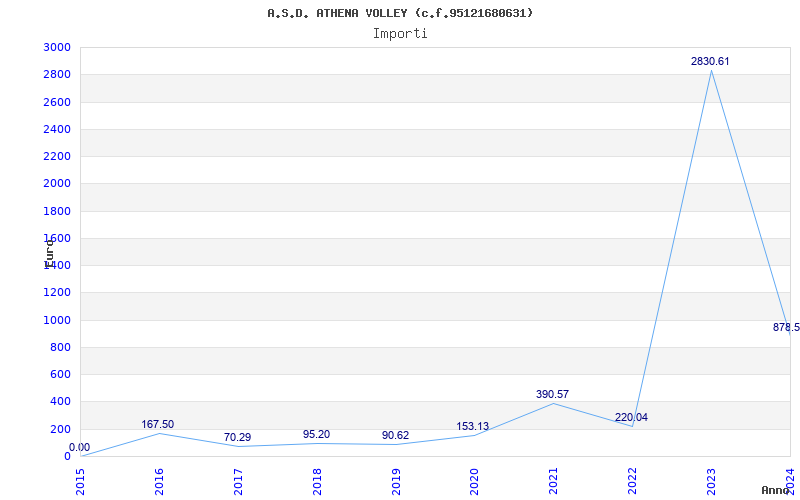Select the 878.5 data label
Screen dimensions: 800x500
(786, 328)
